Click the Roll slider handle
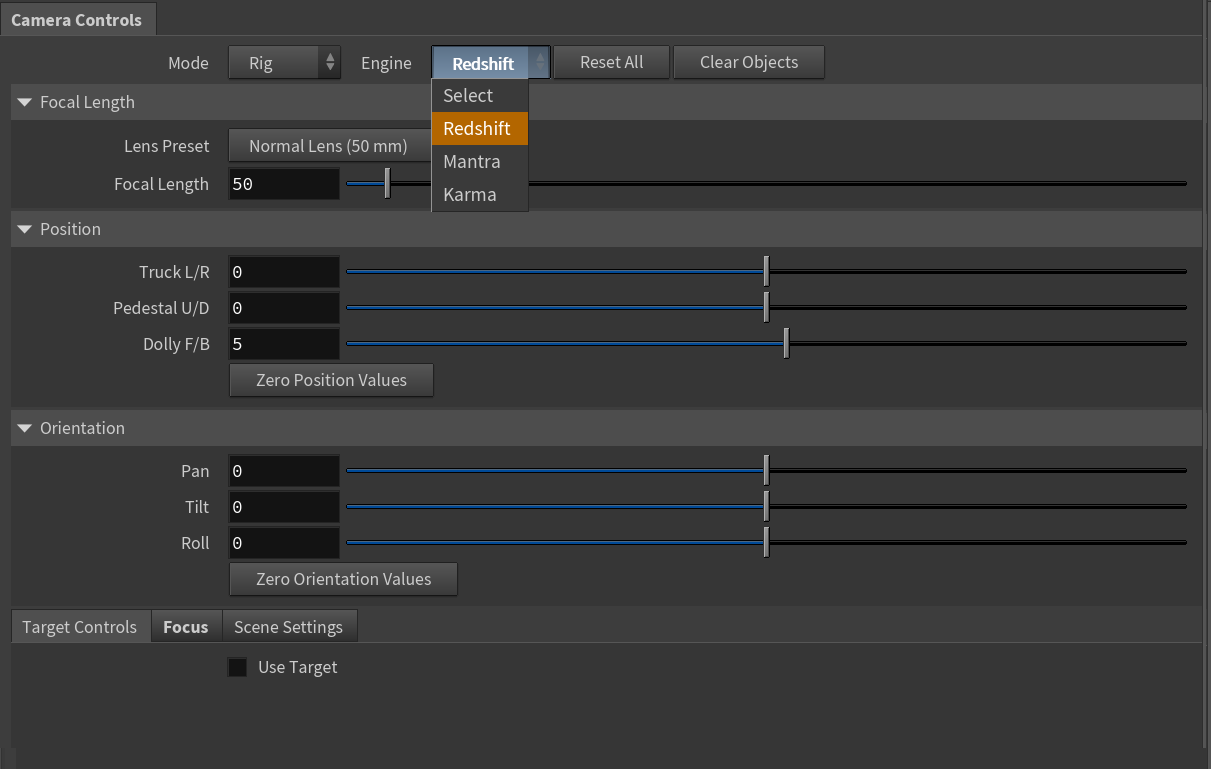This screenshot has height=769, width=1211. coord(766,542)
